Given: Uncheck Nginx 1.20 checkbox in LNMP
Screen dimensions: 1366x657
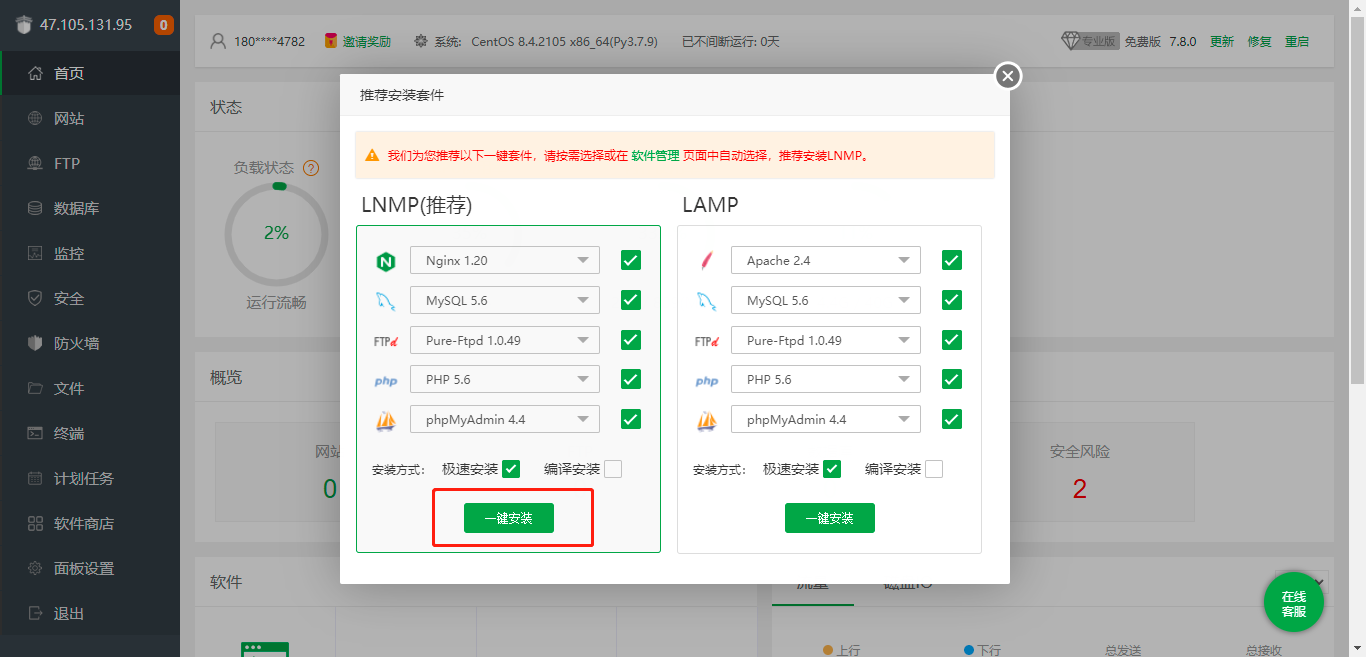Looking at the screenshot, I should pyautogui.click(x=631, y=260).
